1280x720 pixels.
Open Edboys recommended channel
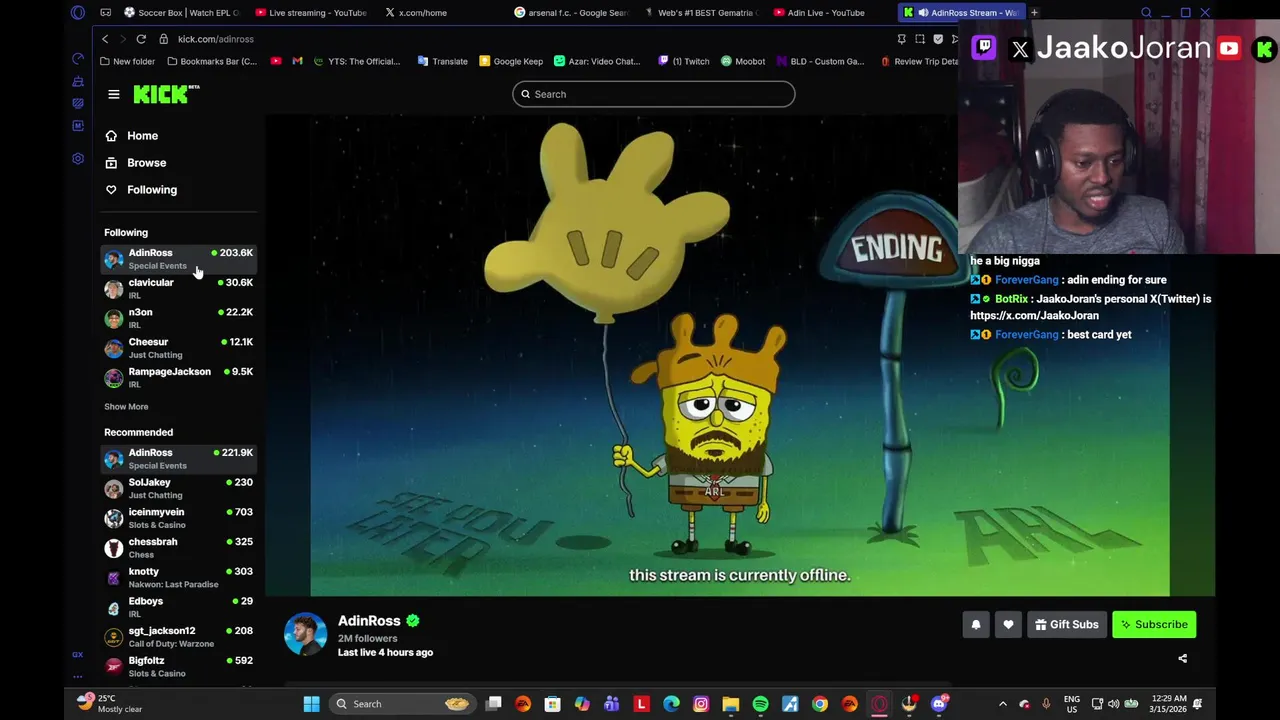[x=178, y=607]
